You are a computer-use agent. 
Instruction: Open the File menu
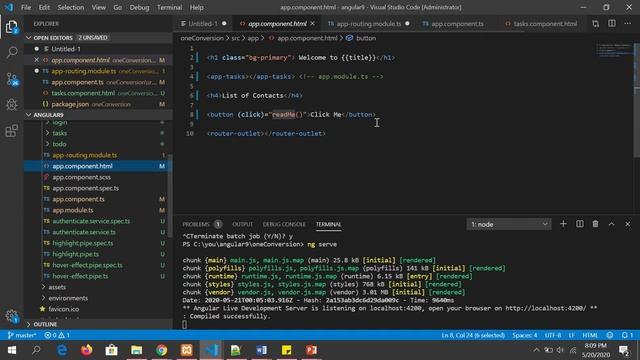26,7
